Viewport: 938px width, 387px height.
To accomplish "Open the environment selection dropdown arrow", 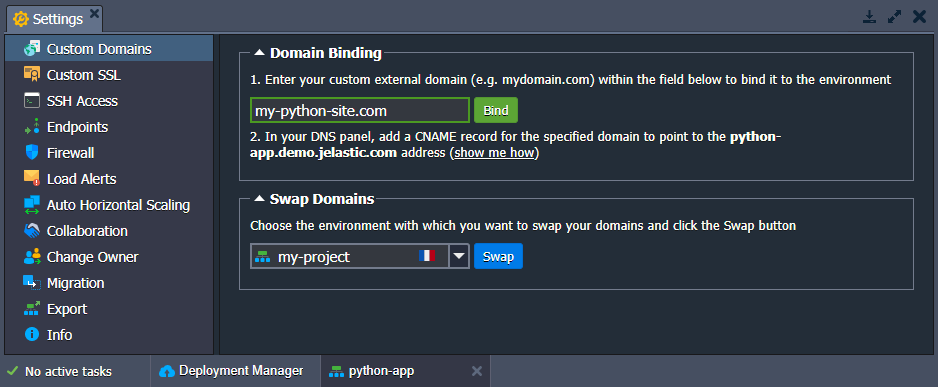I will 459,256.
